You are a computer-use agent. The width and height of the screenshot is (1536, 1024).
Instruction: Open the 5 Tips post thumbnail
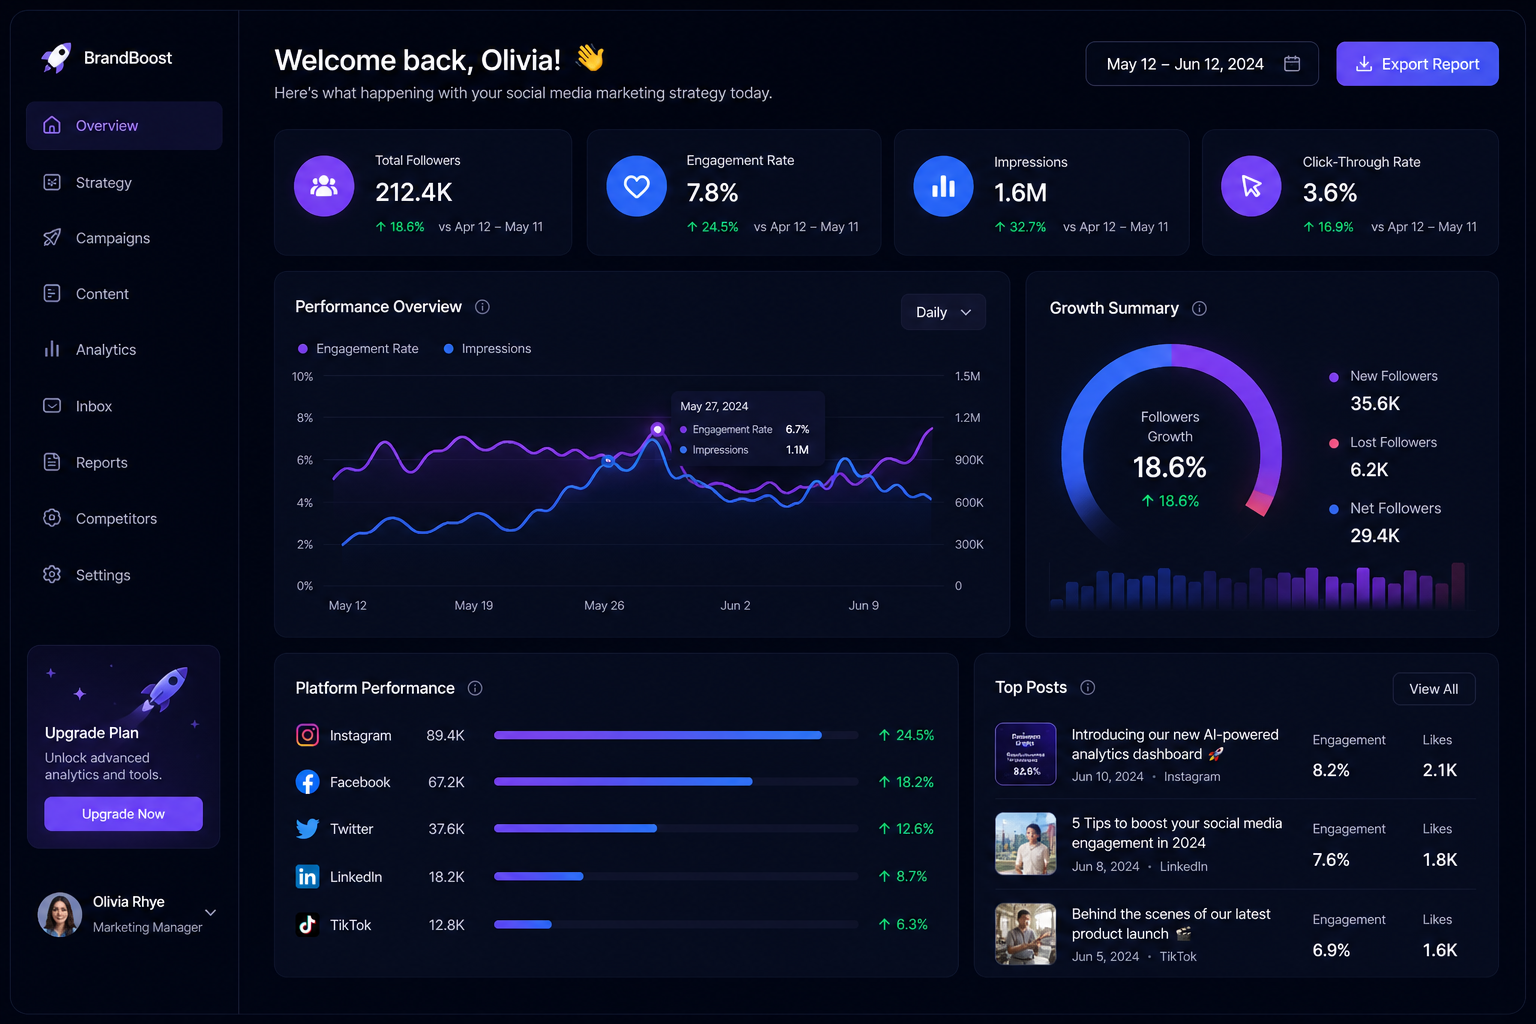(1025, 844)
